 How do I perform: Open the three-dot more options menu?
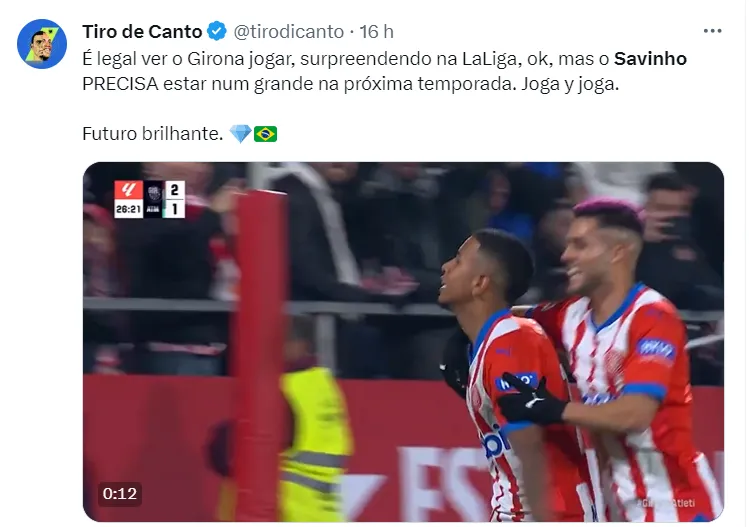[x=712, y=31]
